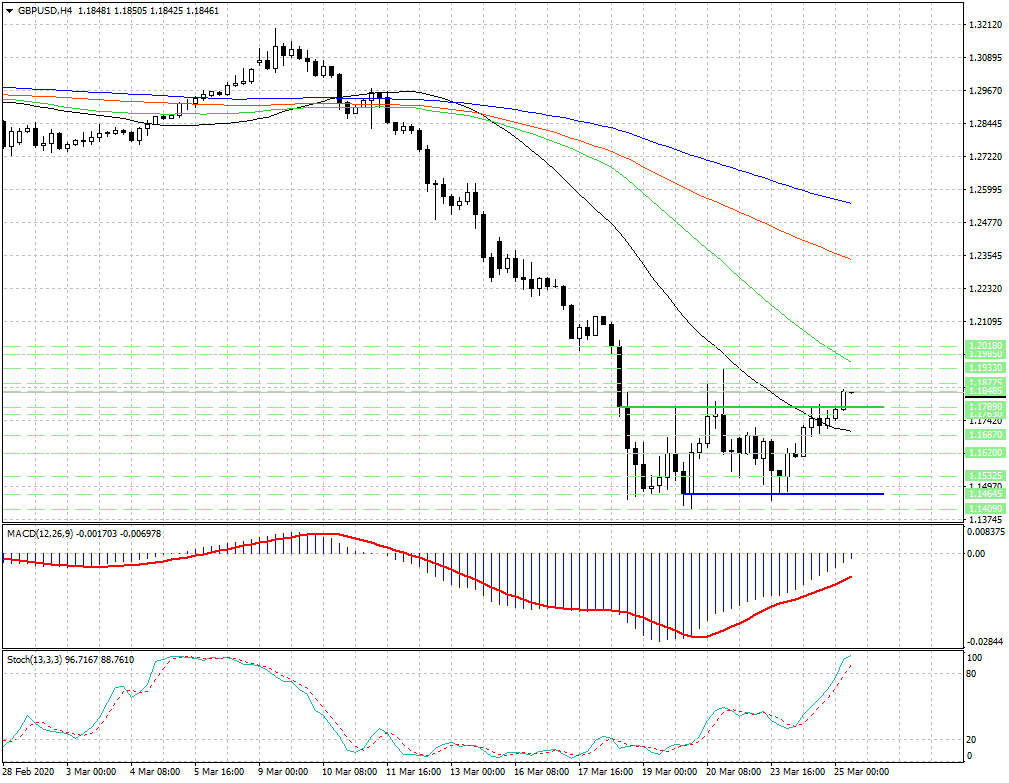Click the MACD -0.02844 scale value
The image size is (1009, 783).
985,641
